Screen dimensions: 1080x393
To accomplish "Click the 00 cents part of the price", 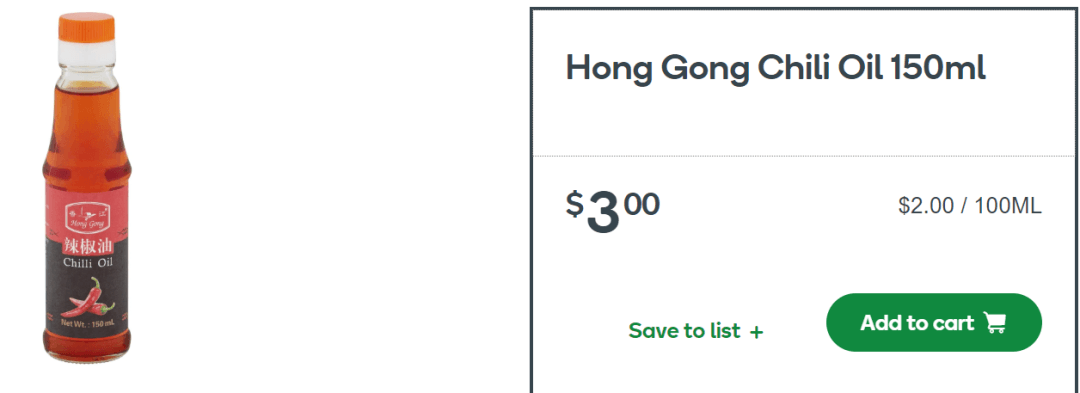I will 642,204.
